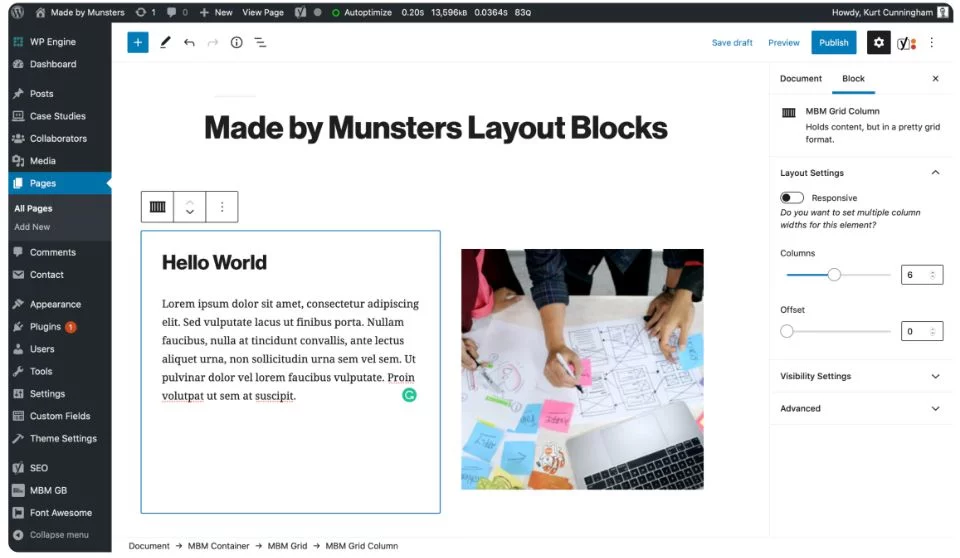Expand the Visibility Settings panel
This screenshot has height=558, width=960.
(x=860, y=376)
